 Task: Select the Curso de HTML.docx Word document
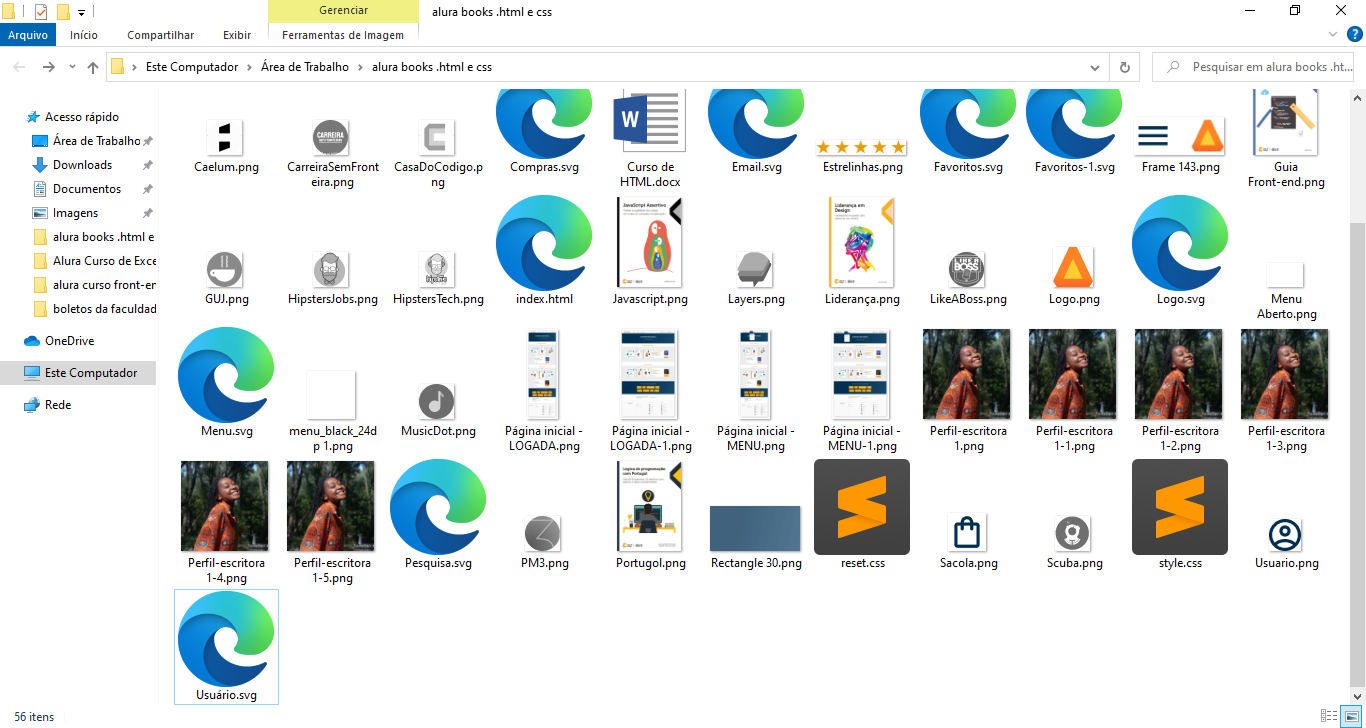point(650,123)
